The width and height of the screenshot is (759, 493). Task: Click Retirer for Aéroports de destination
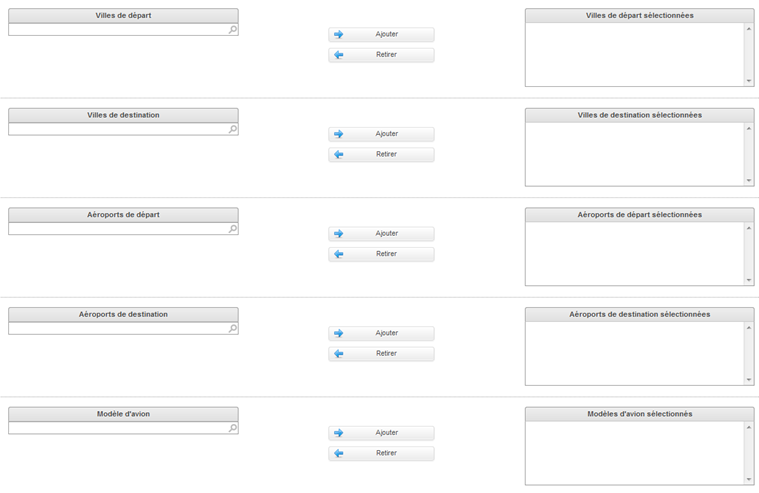381,353
